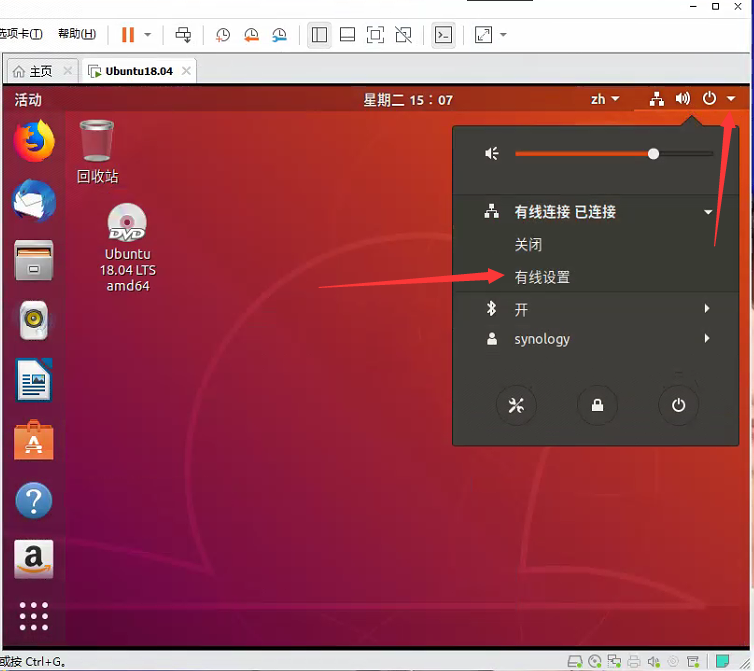
Task: Collapse the system menu arrow in the top bar
Action: [x=731, y=99]
